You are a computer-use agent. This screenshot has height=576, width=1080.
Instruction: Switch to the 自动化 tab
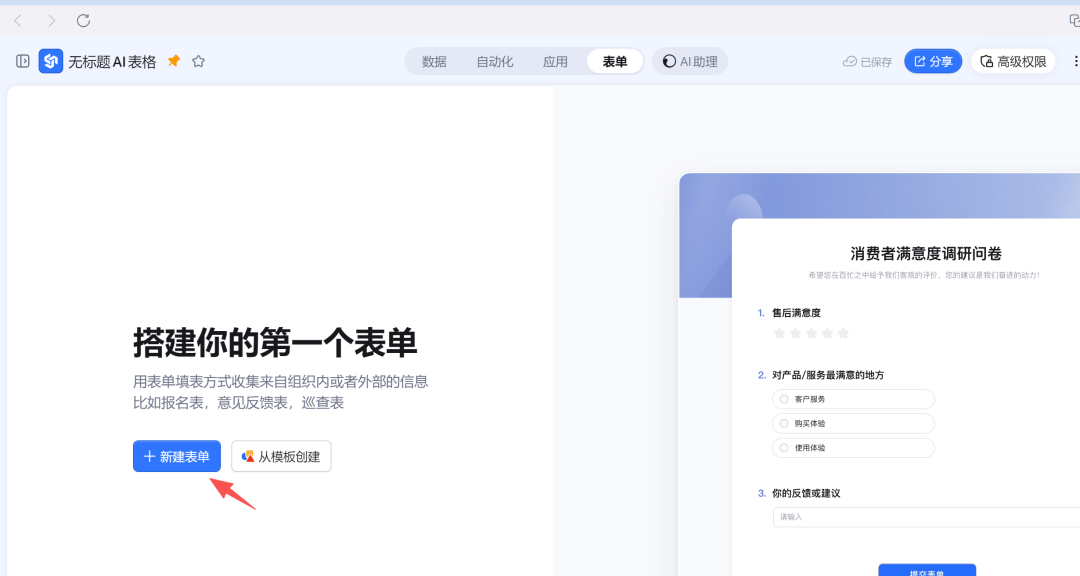coord(495,60)
